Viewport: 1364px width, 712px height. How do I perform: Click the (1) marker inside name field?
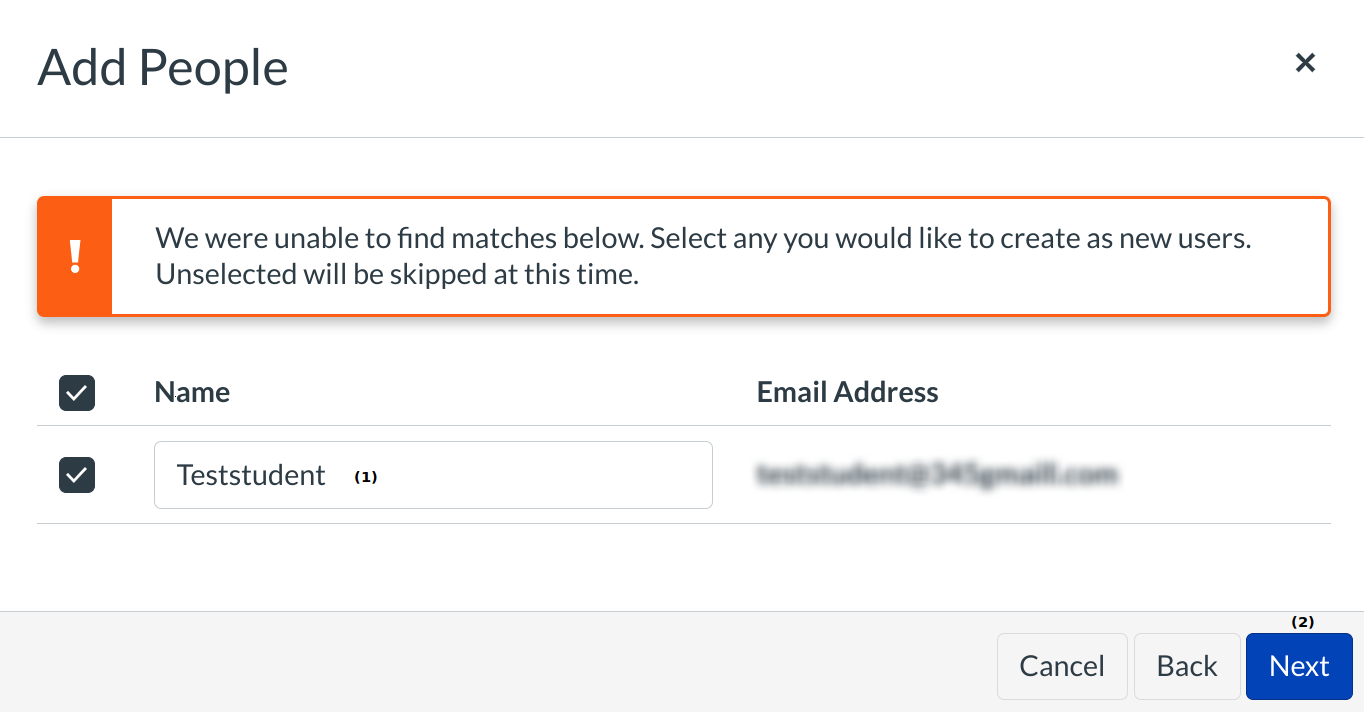pos(366,477)
